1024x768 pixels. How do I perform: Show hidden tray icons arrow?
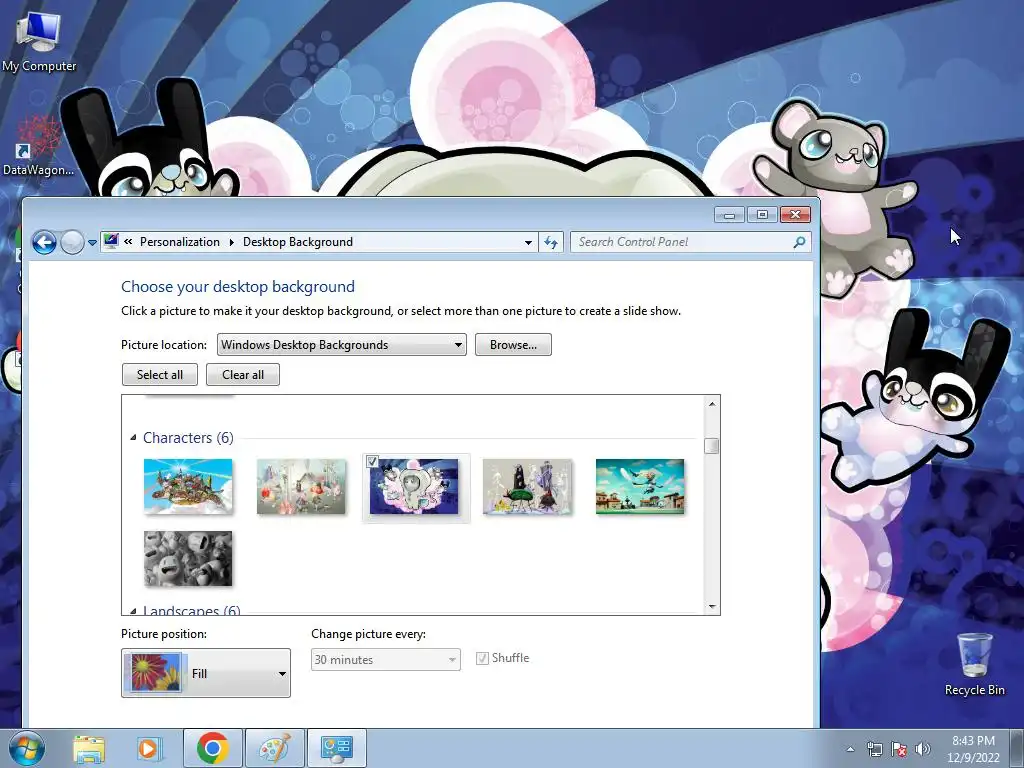tap(850, 749)
